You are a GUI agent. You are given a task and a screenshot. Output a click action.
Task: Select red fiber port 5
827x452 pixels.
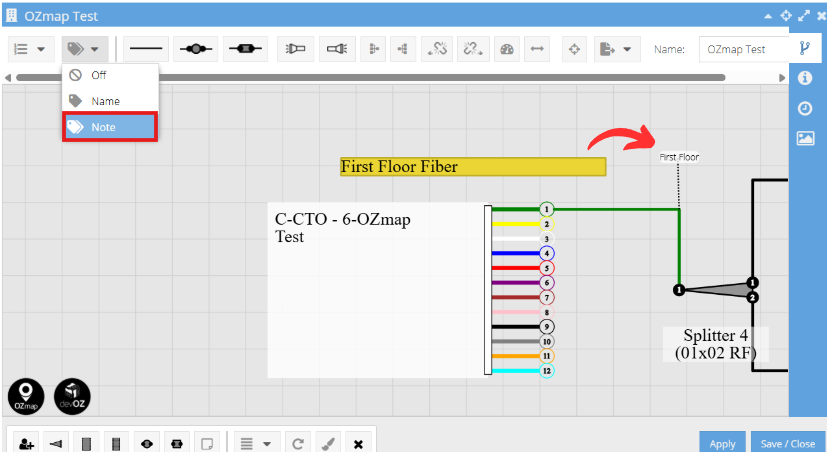547,268
